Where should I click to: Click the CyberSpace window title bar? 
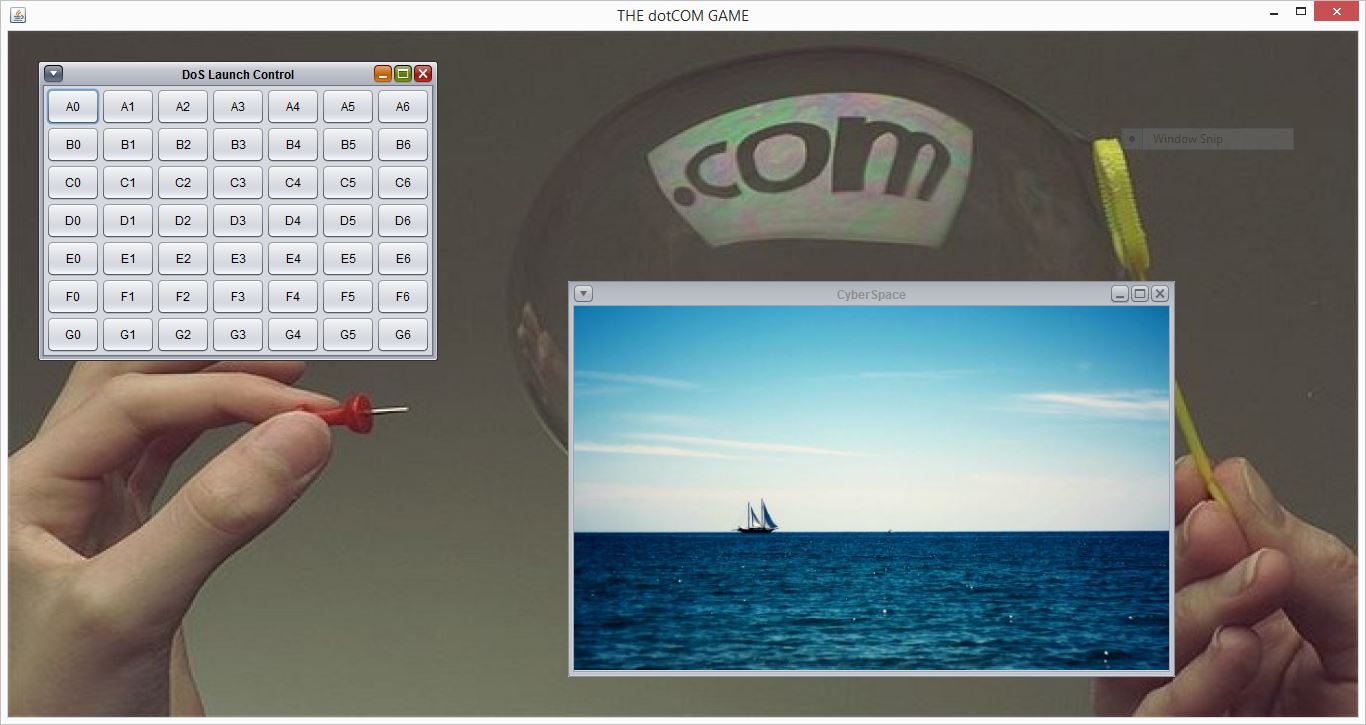(x=870, y=294)
